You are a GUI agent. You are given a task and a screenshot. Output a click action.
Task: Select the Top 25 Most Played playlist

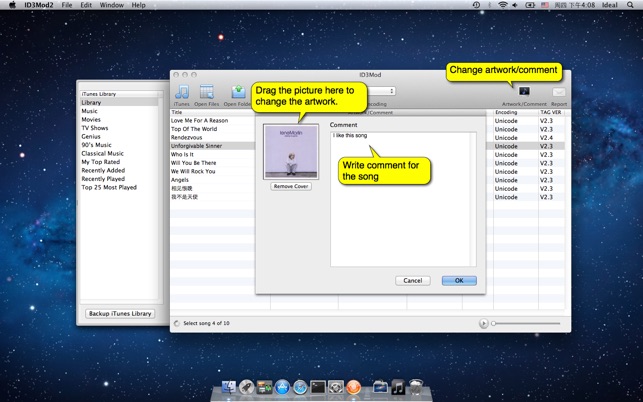pyautogui.click(x=119, y=187)
